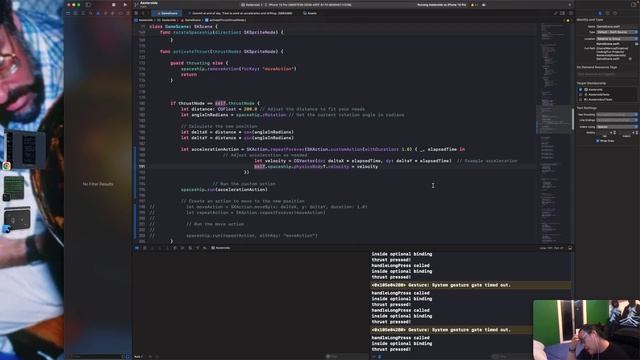Viewport: 640px width, 360px height.
Task: Open Simulate Location in debug bar
Action: [205, 248]
